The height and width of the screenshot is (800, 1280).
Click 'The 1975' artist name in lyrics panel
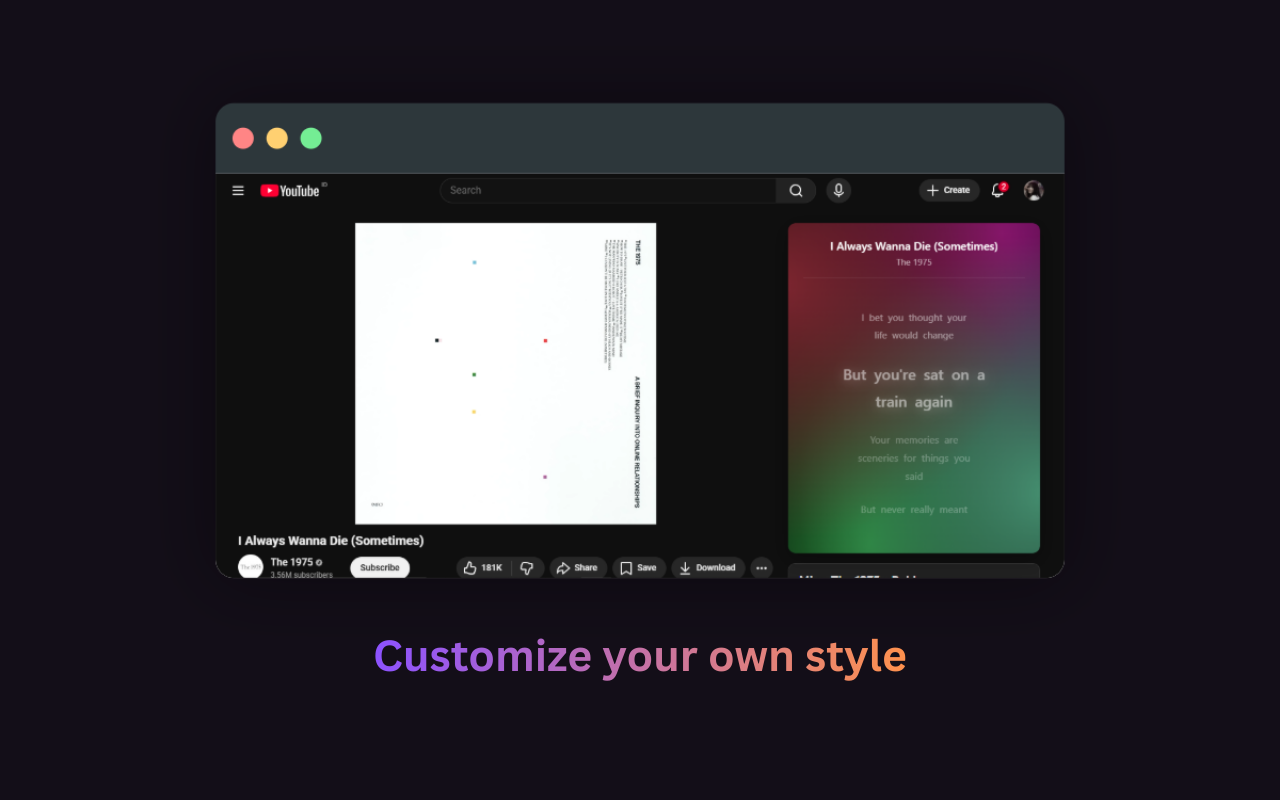coord(914,263)
